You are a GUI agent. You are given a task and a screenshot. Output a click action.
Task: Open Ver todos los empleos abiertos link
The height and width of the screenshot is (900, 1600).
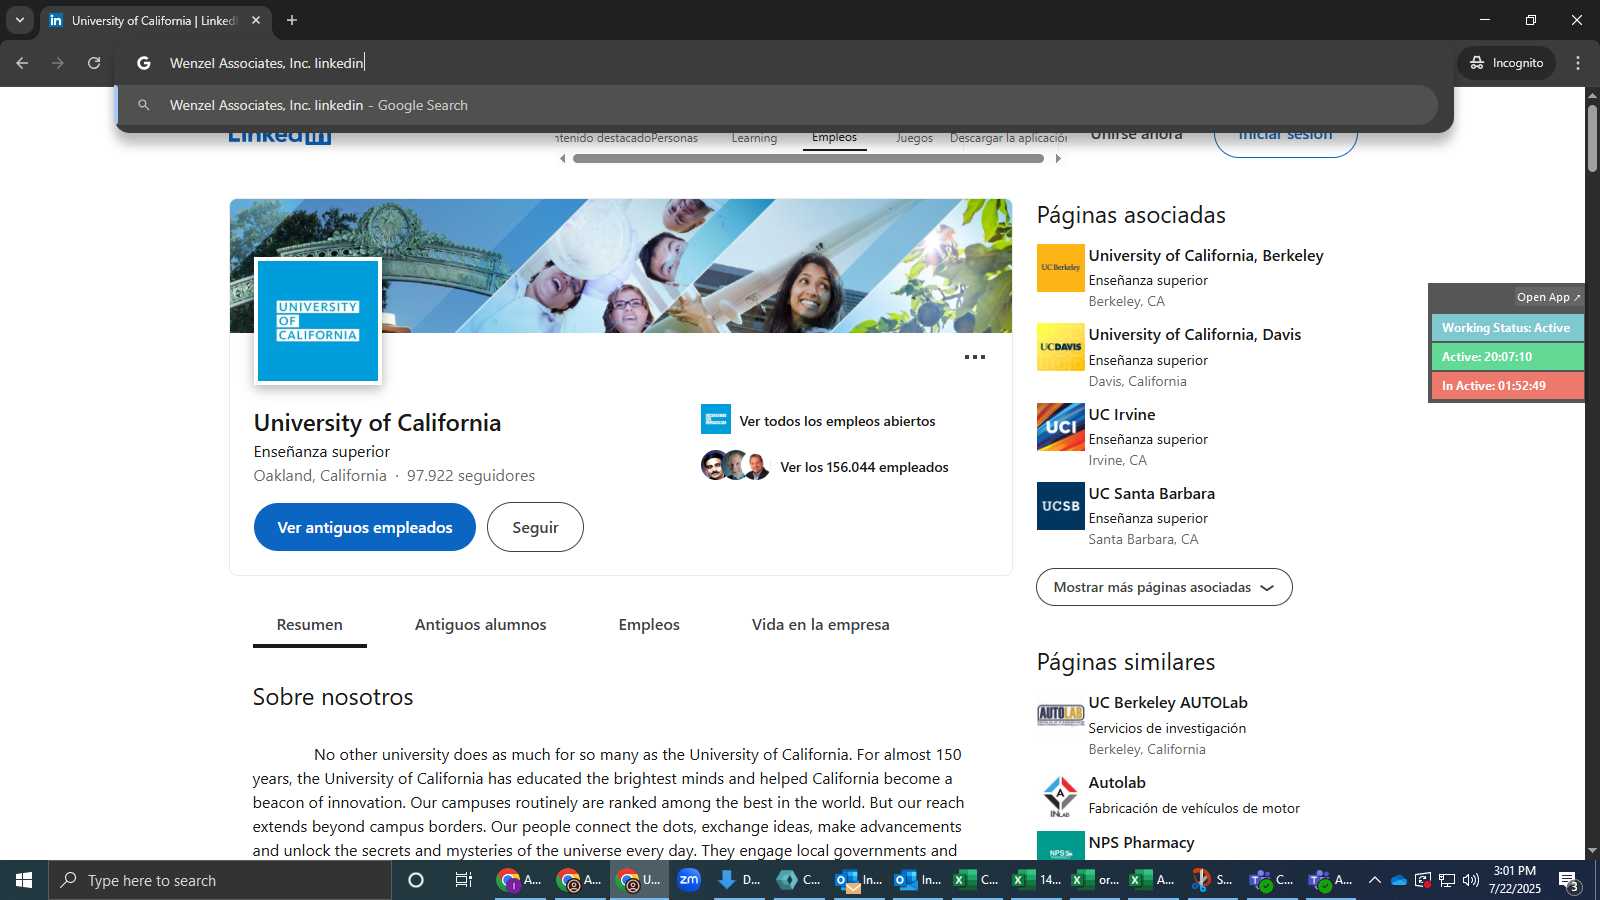837,421
